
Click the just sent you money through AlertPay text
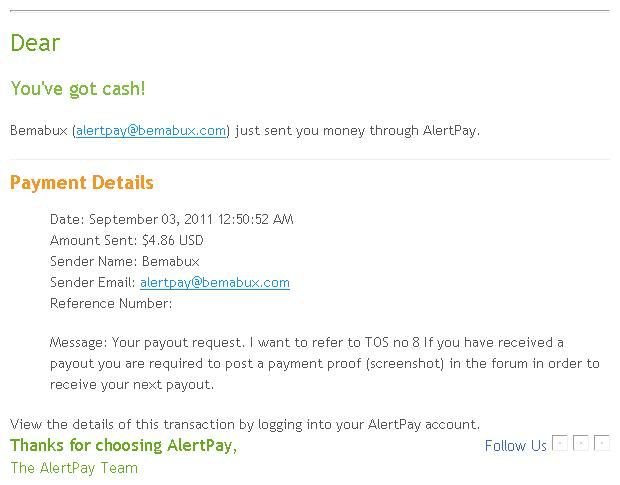(x=357, y=130)
